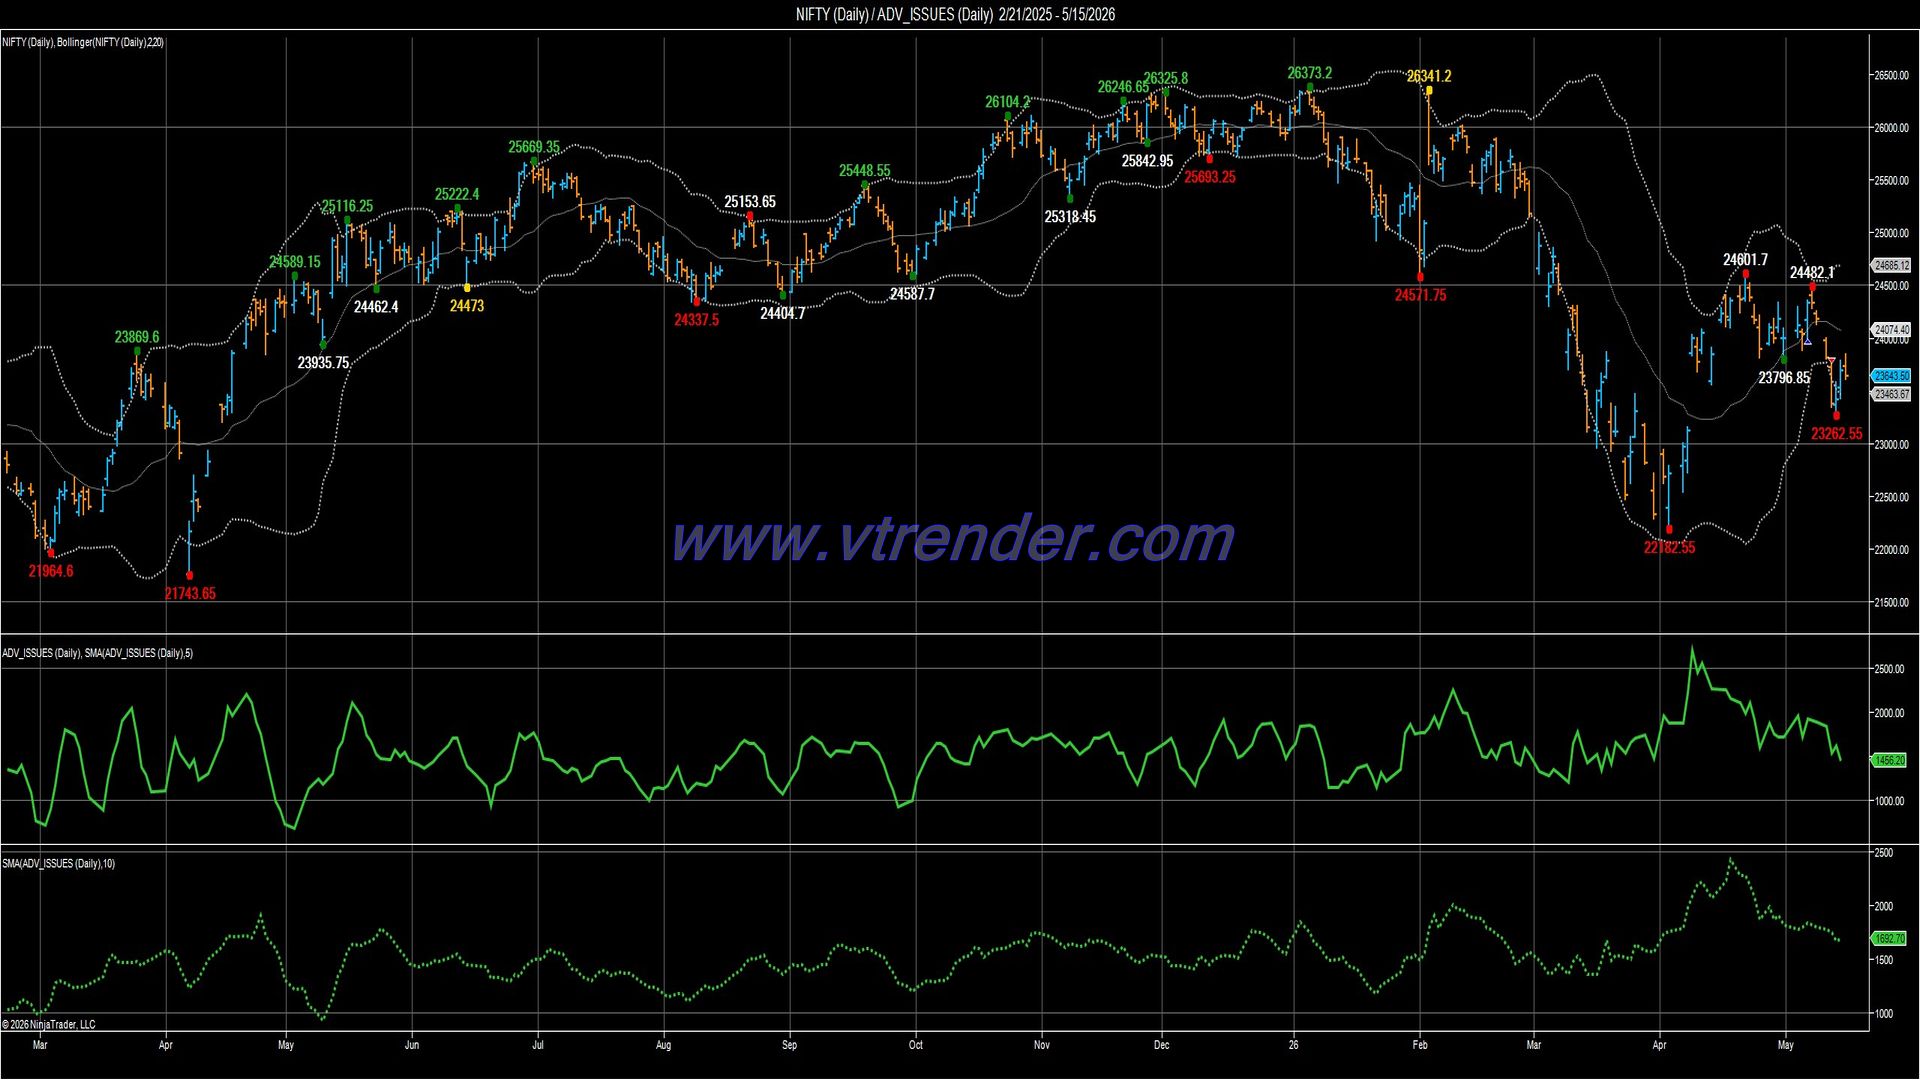Select the ADV_ISSUES SMA 5 panel label
The height and width of the screenshot is (1080, 1920).
point(98,653)
